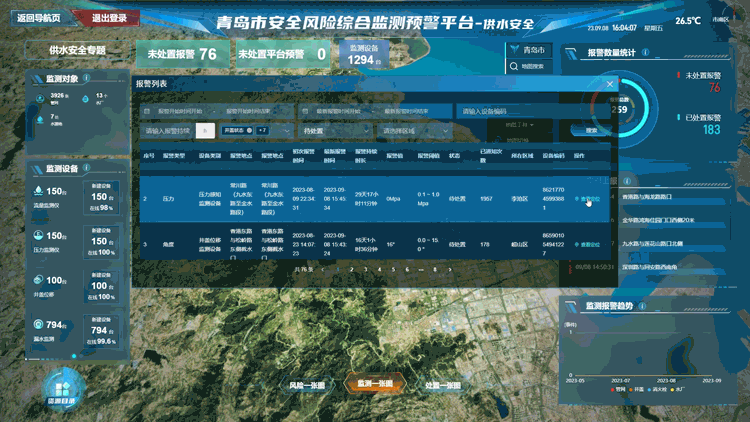The height and width of the screenshot is (422, 750).
Task: Switch to 处置一张图 tab
Action: [443, 385]
